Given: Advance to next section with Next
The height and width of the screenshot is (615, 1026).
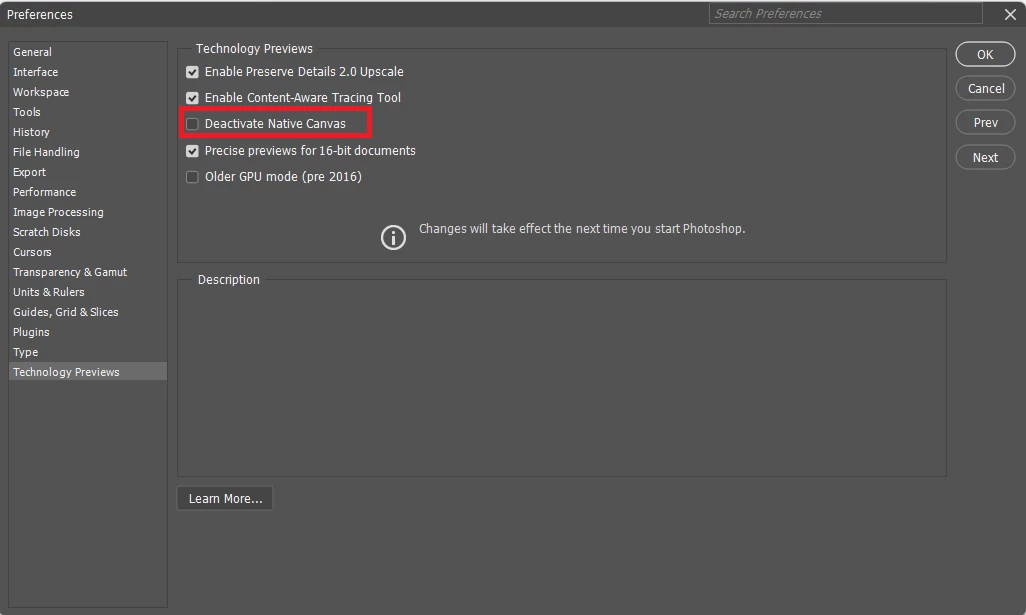Looking at the screenshot, I should pos(985,157).
